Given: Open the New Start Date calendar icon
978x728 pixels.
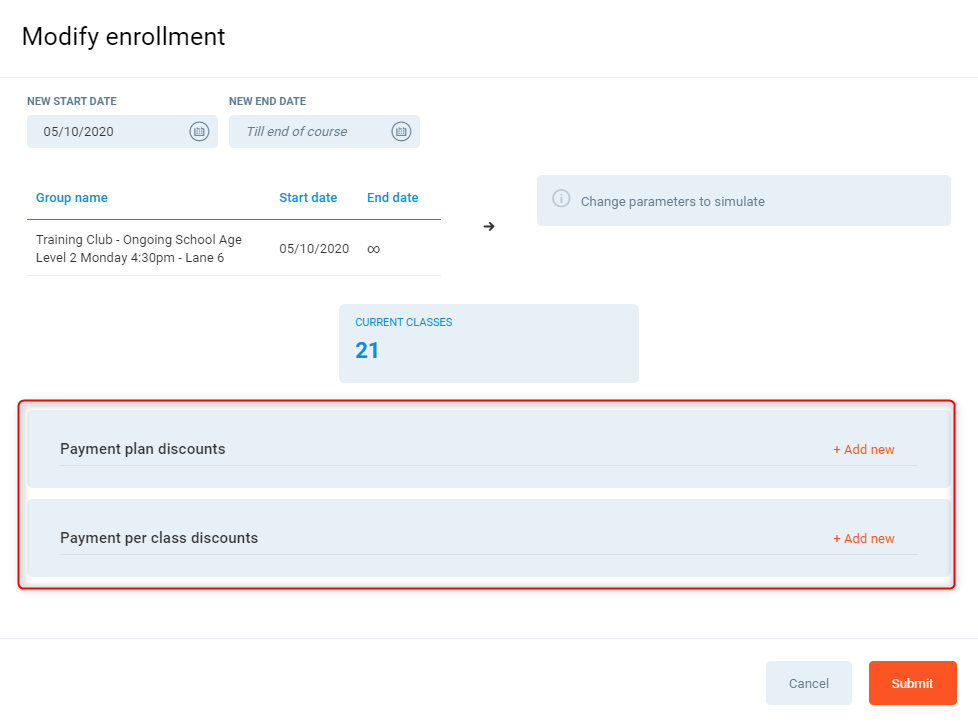Looking at the screenshot, I should [x=198, y=131].
